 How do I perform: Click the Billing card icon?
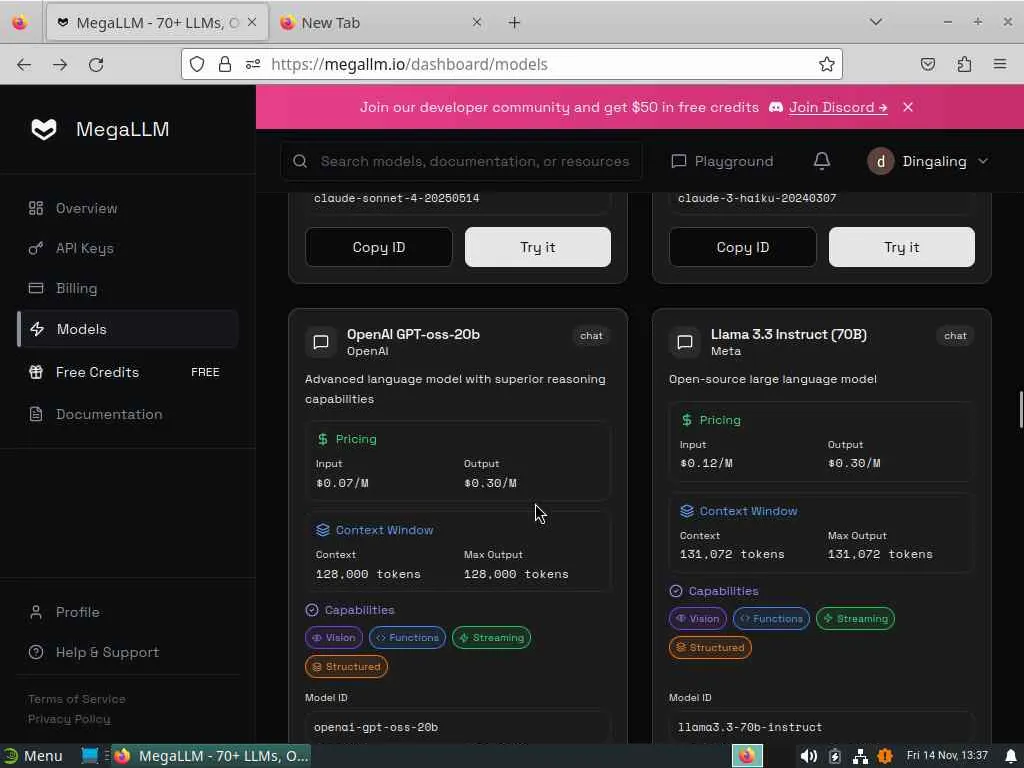[36, 288]
